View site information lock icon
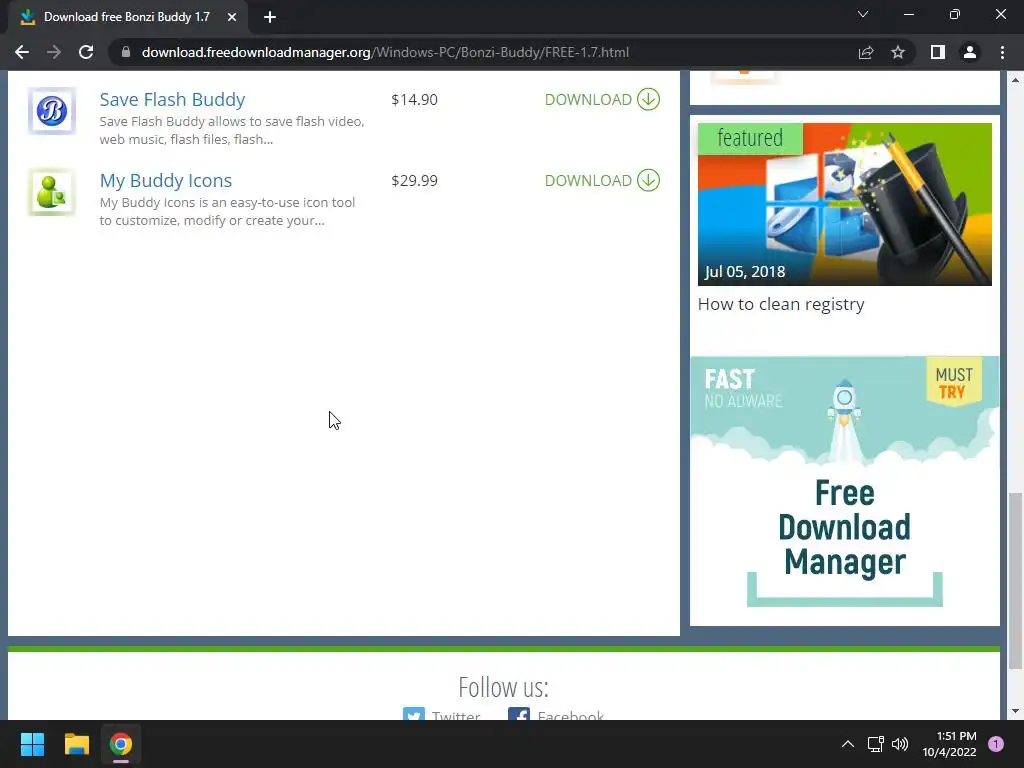The width and height of the screenshot is (1024, 768). [x=126, y=52]
